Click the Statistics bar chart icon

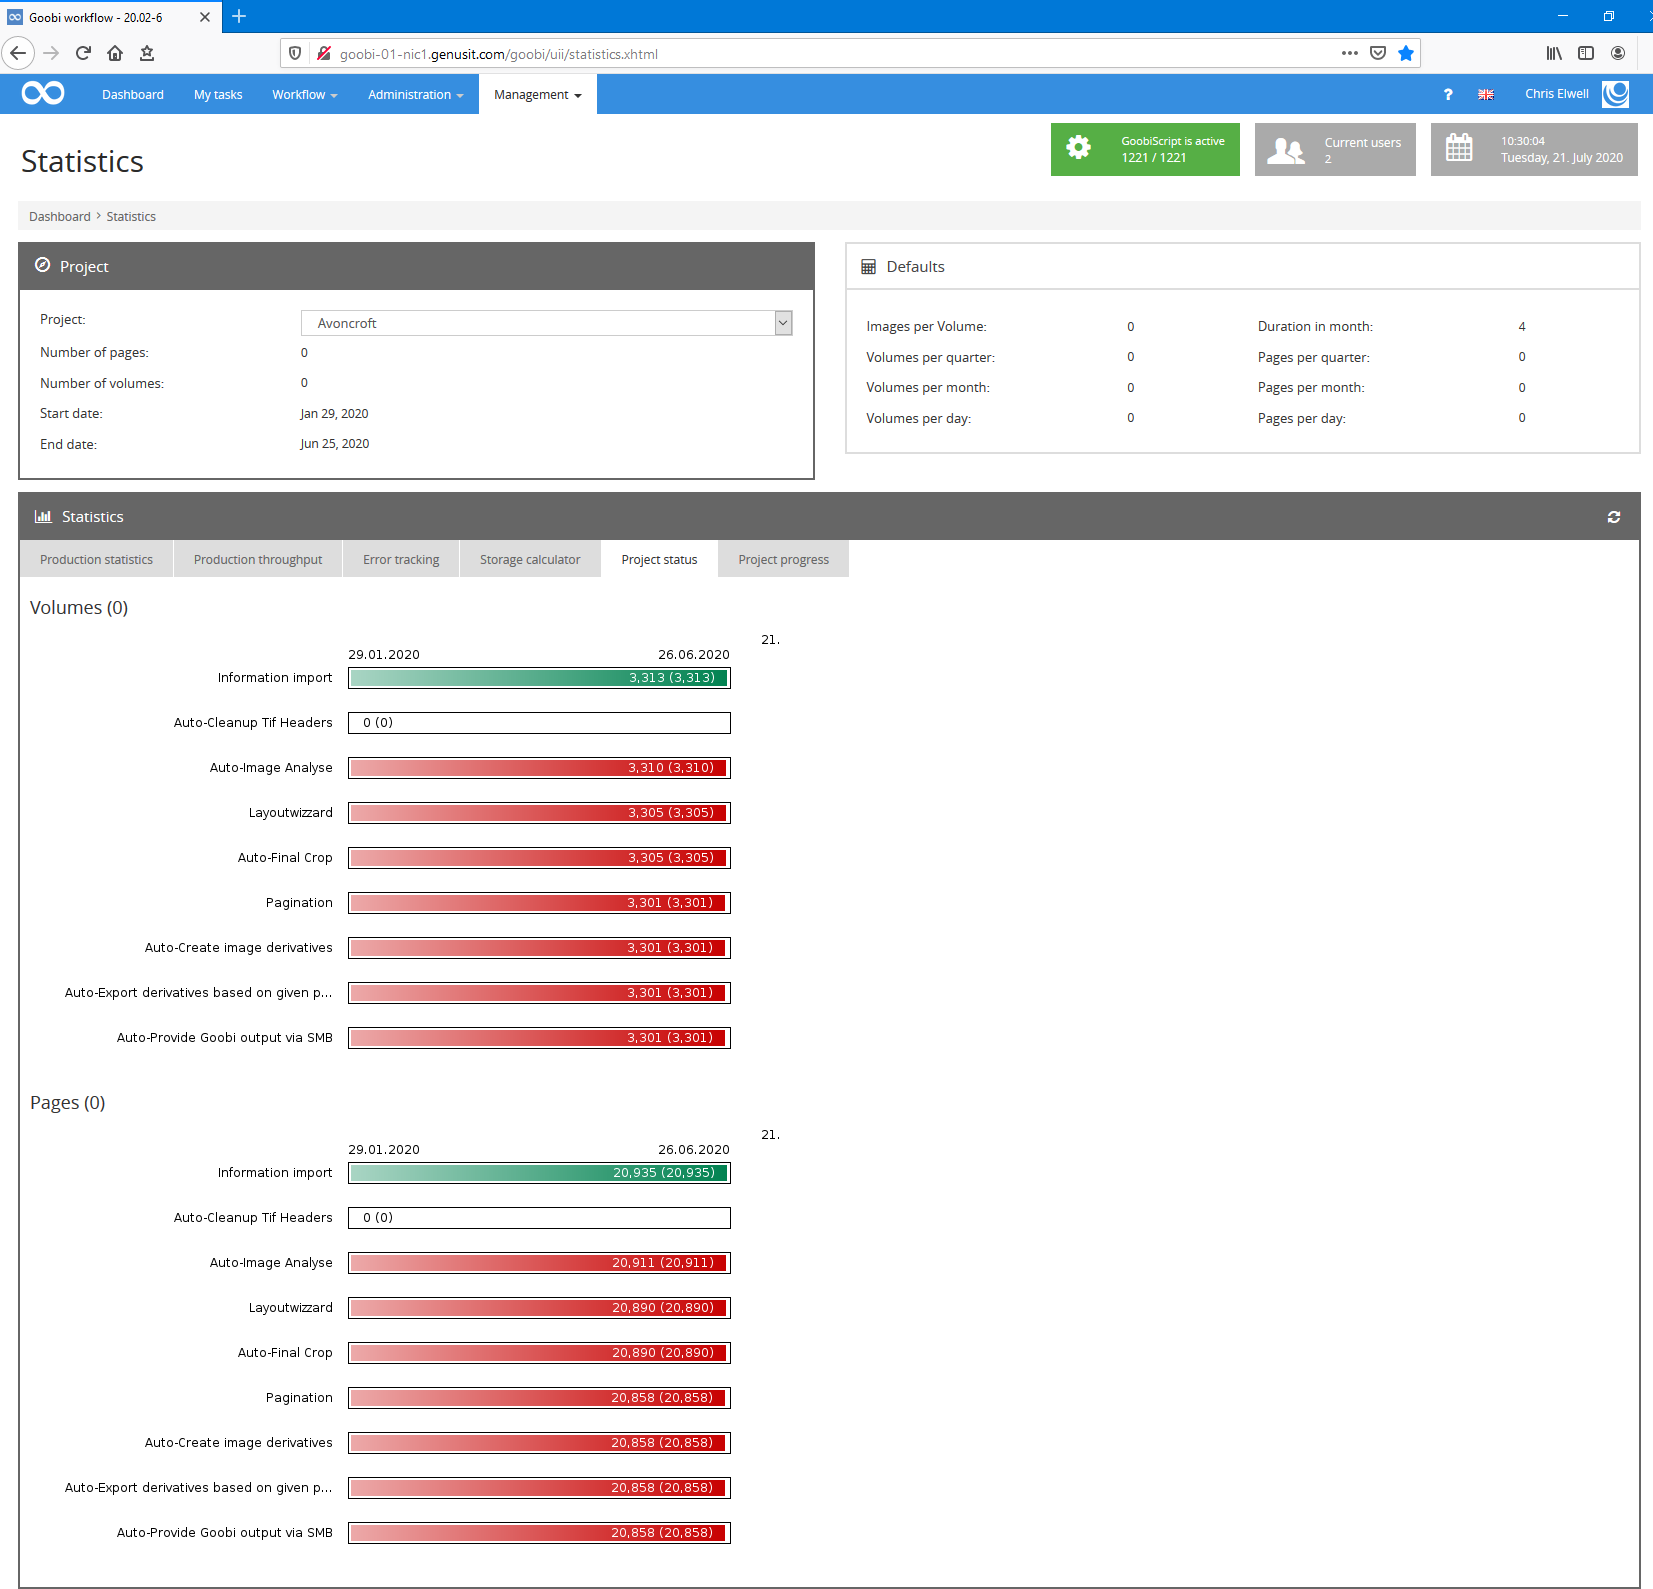[x=43, y=516]
